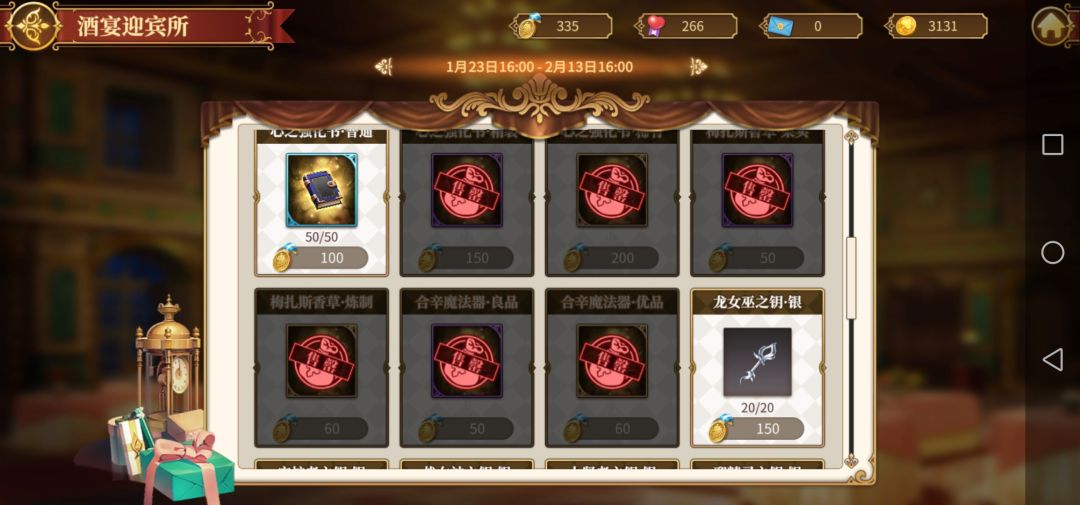The width and height of the screenshot is (1080, 505).
Task: Purchase book item priced at 100 medals
Action: coord(321,258)
